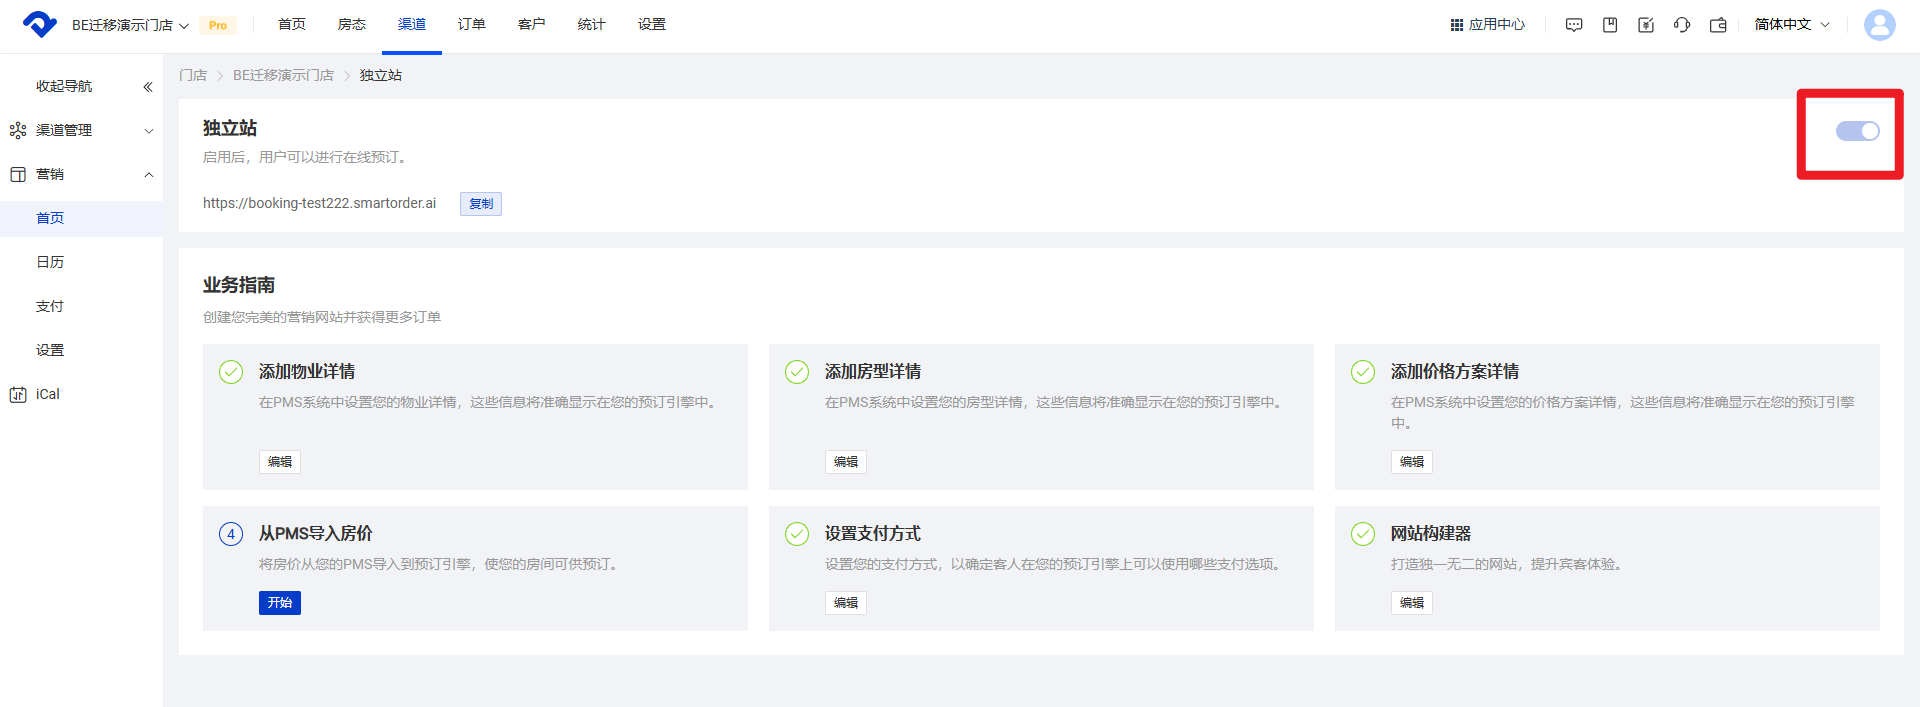
Task: Click the green check on 添加房型详情
Action: [x=797, y=372]
